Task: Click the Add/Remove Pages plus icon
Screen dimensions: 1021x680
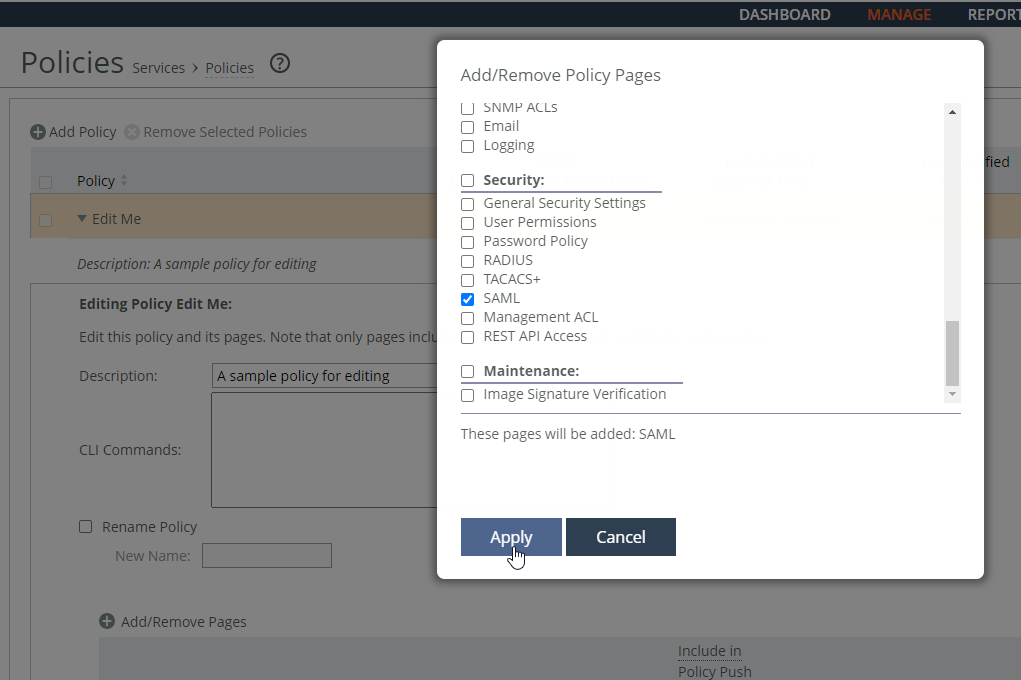Action: (x=107, y=622)
